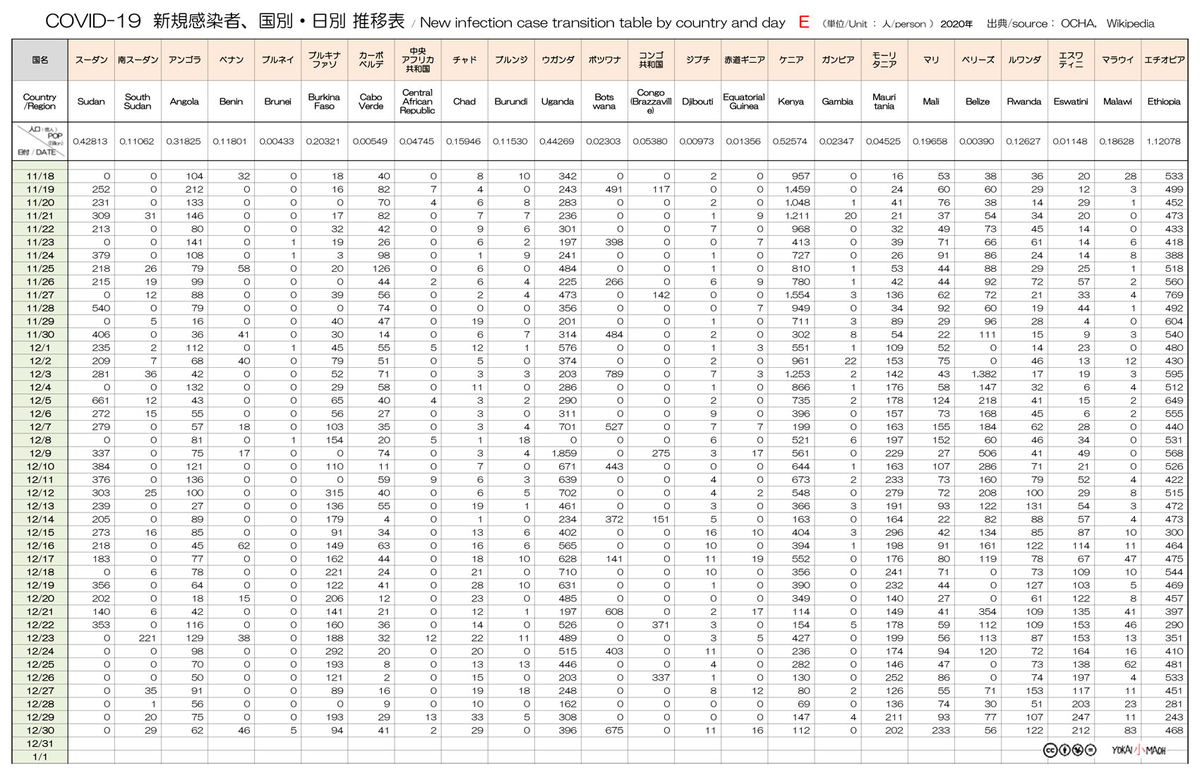1200x771 pixels.
Task: Select the Ethiopia column header
Action: 1164,102
